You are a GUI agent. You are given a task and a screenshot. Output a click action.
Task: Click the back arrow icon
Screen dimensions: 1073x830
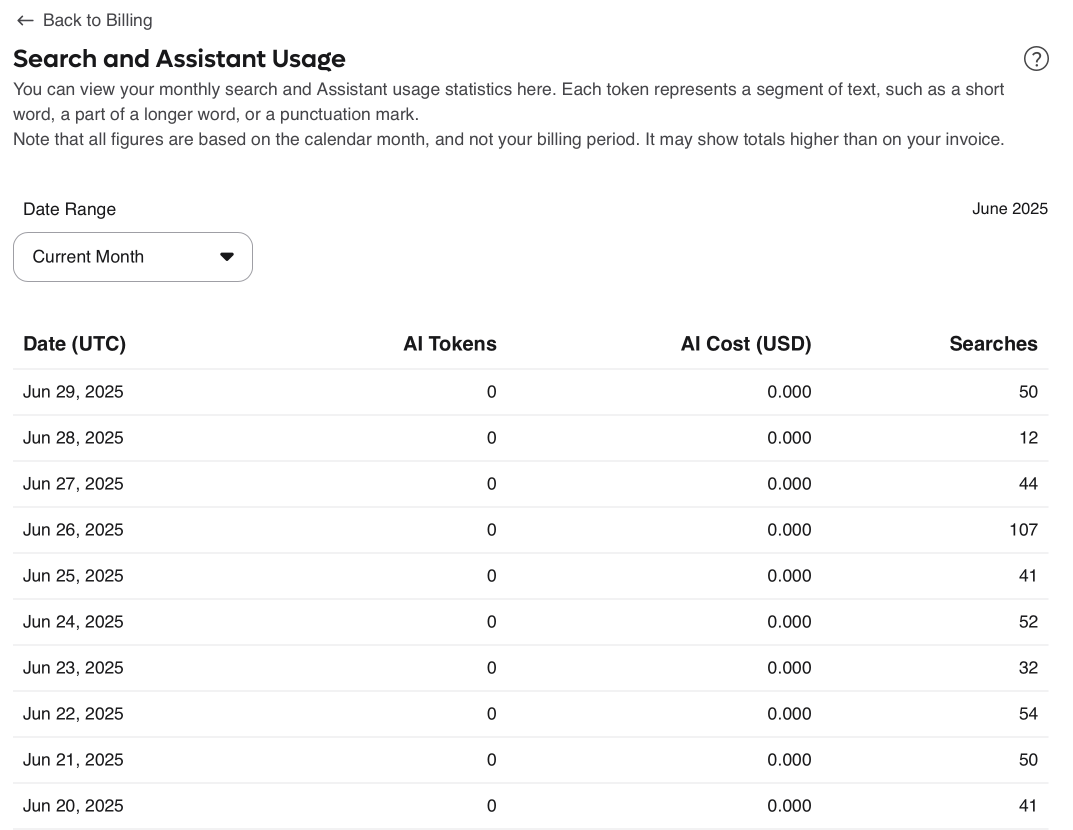point(24,20)
